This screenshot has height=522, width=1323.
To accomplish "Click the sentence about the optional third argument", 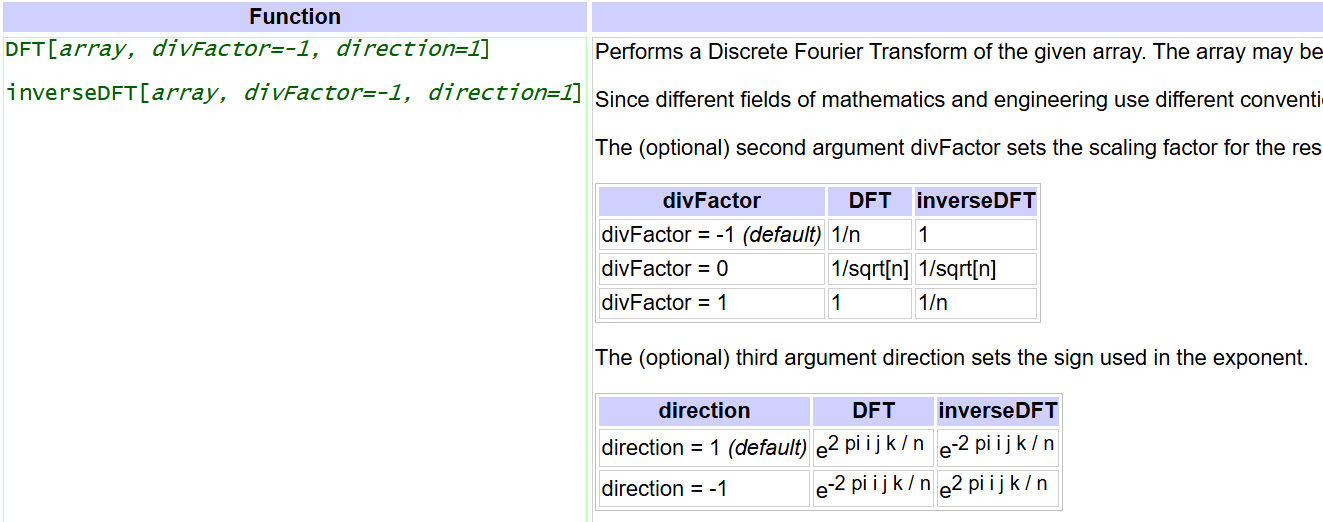I will click(951, 358).
